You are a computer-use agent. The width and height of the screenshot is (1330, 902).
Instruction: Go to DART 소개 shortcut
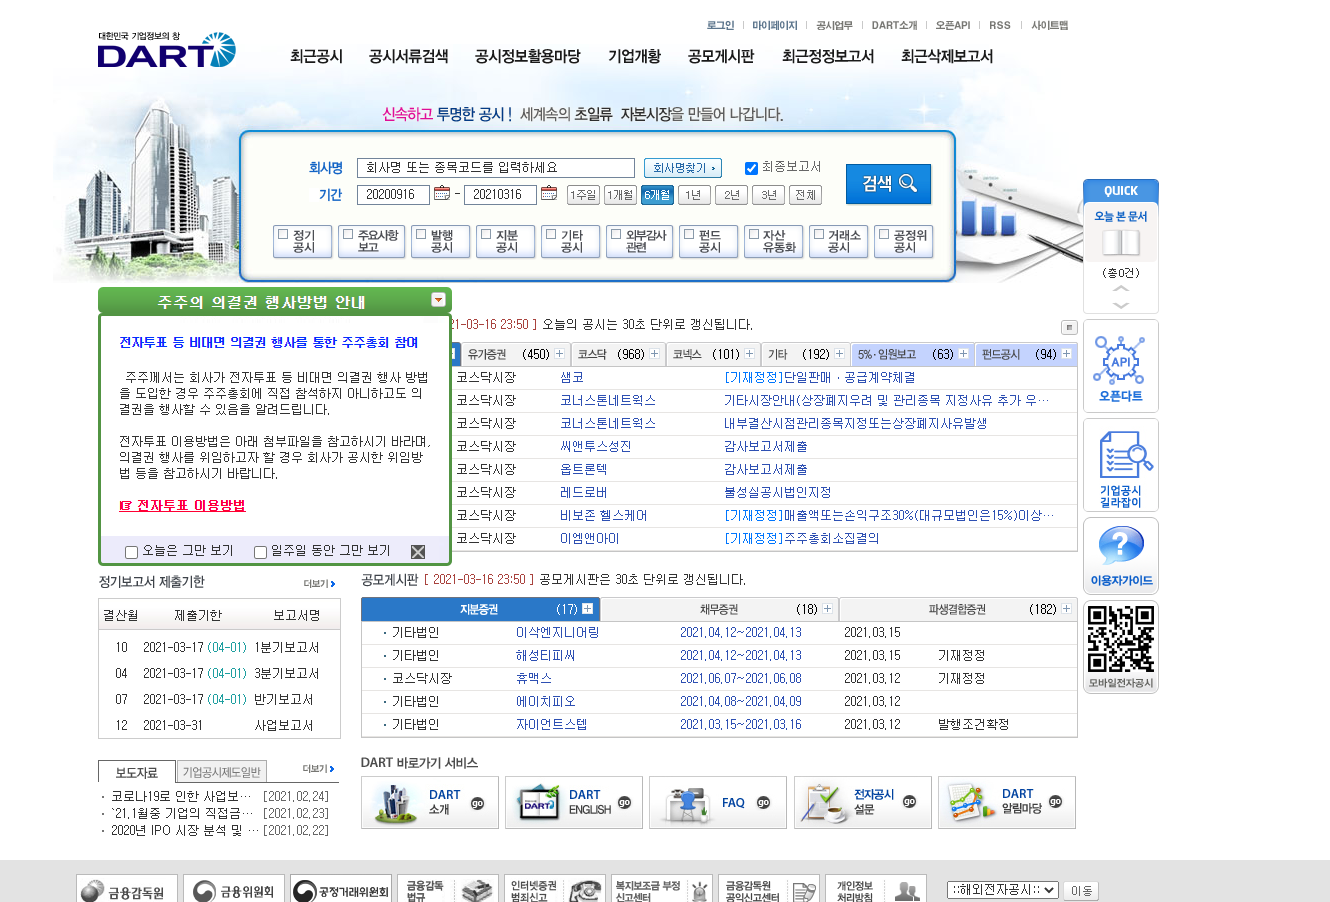click(x=430, y=802)
